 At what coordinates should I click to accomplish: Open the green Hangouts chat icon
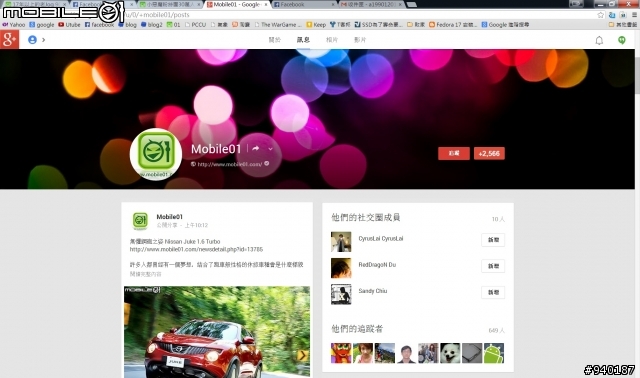(621, 40)
